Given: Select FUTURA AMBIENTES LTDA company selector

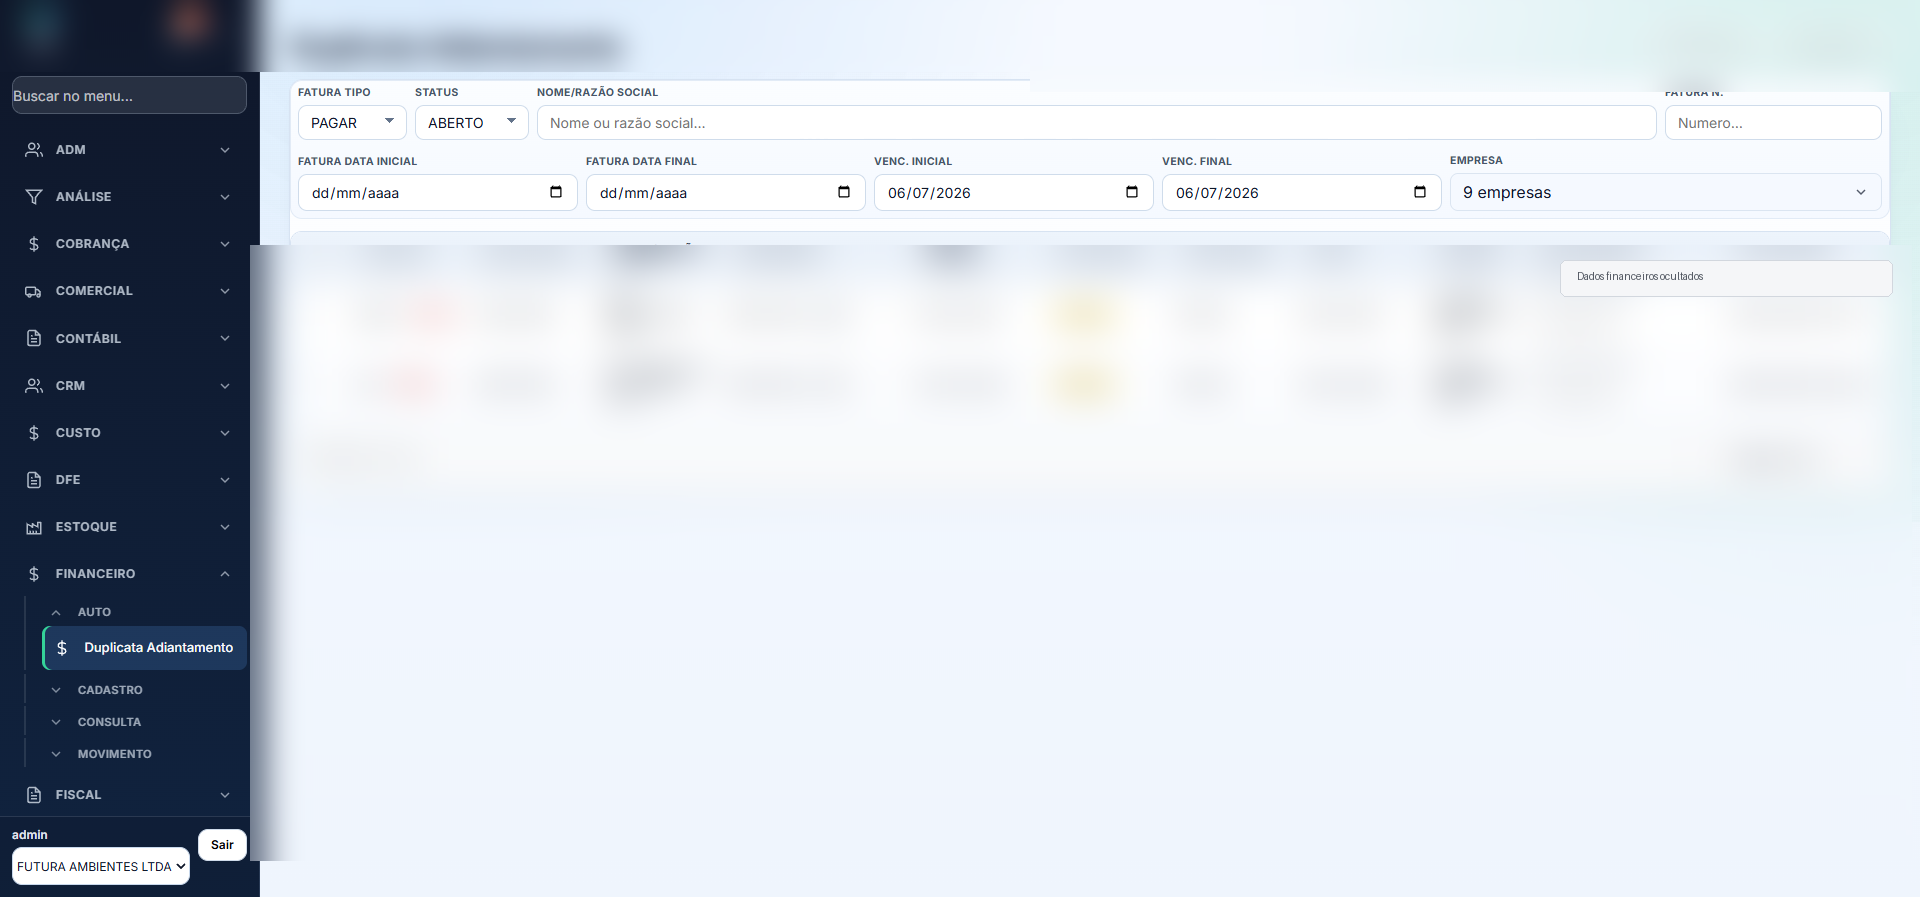Looking at the screenshot, I should coord(101,866).
